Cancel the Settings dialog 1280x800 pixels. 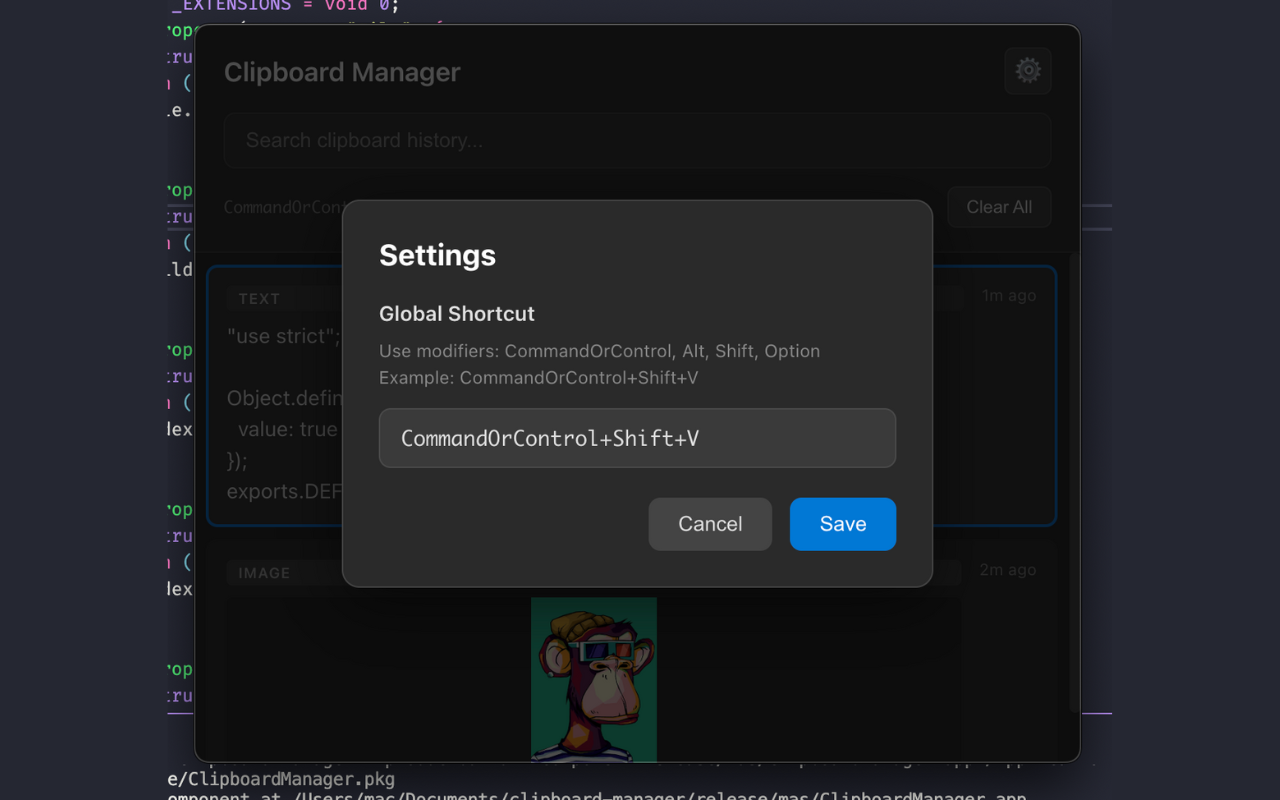[x=710, y=524]
